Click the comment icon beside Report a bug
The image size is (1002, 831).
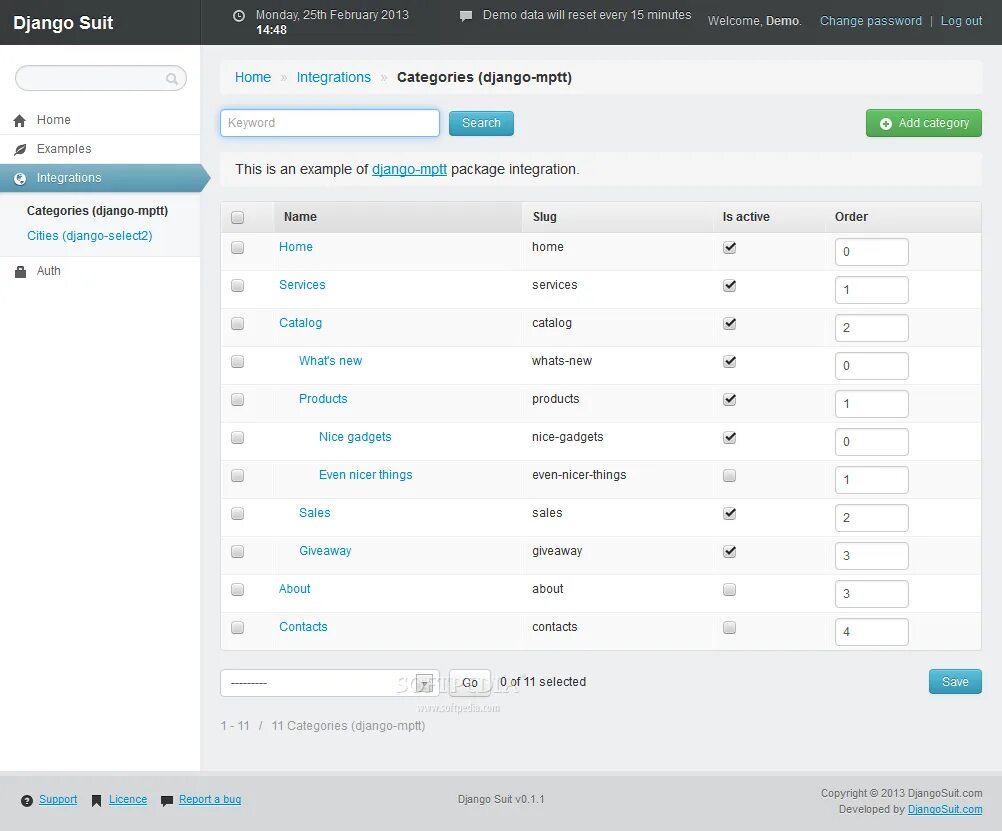point(167,801)
